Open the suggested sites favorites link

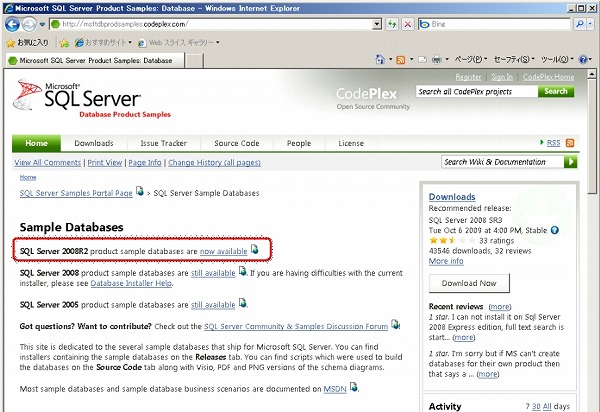coord(103,42)
